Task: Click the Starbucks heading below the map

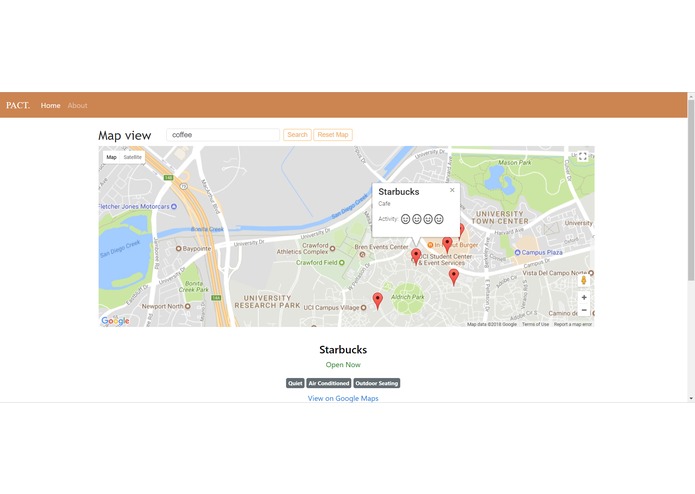Action: click(343, 350)
